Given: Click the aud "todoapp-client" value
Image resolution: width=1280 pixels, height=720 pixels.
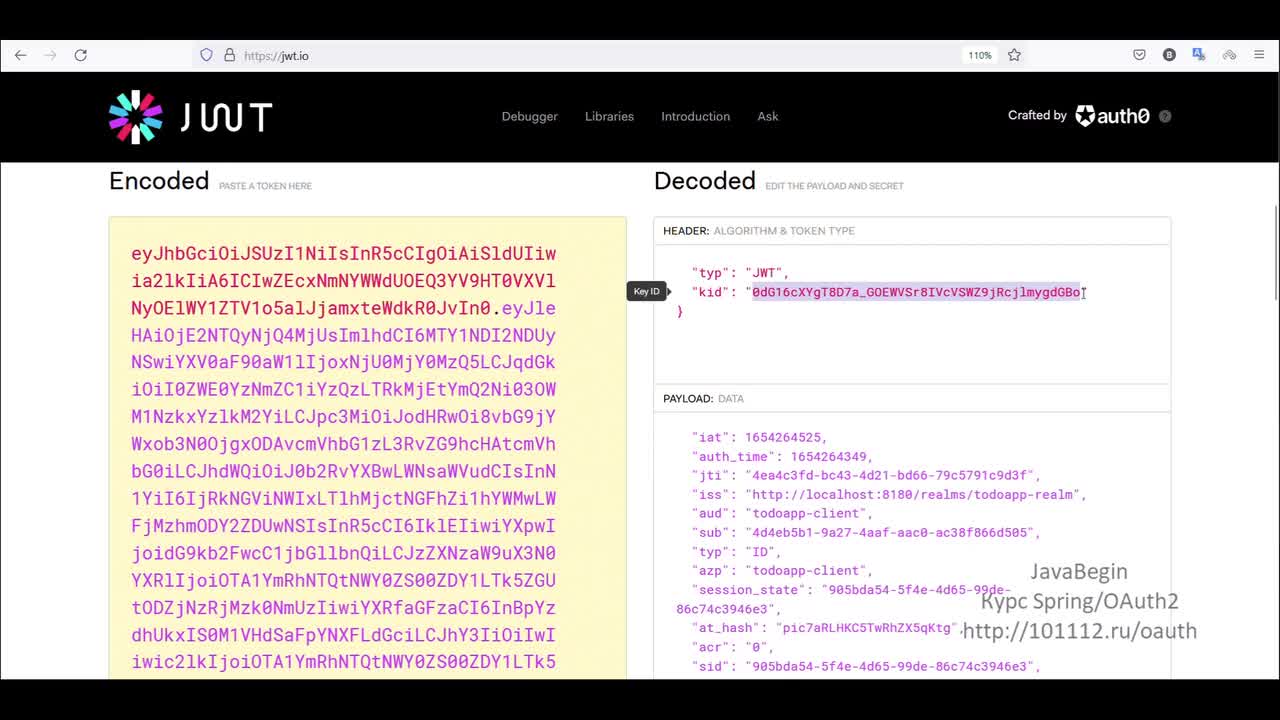Looking at the screenshot, I should tap(808, 513).
